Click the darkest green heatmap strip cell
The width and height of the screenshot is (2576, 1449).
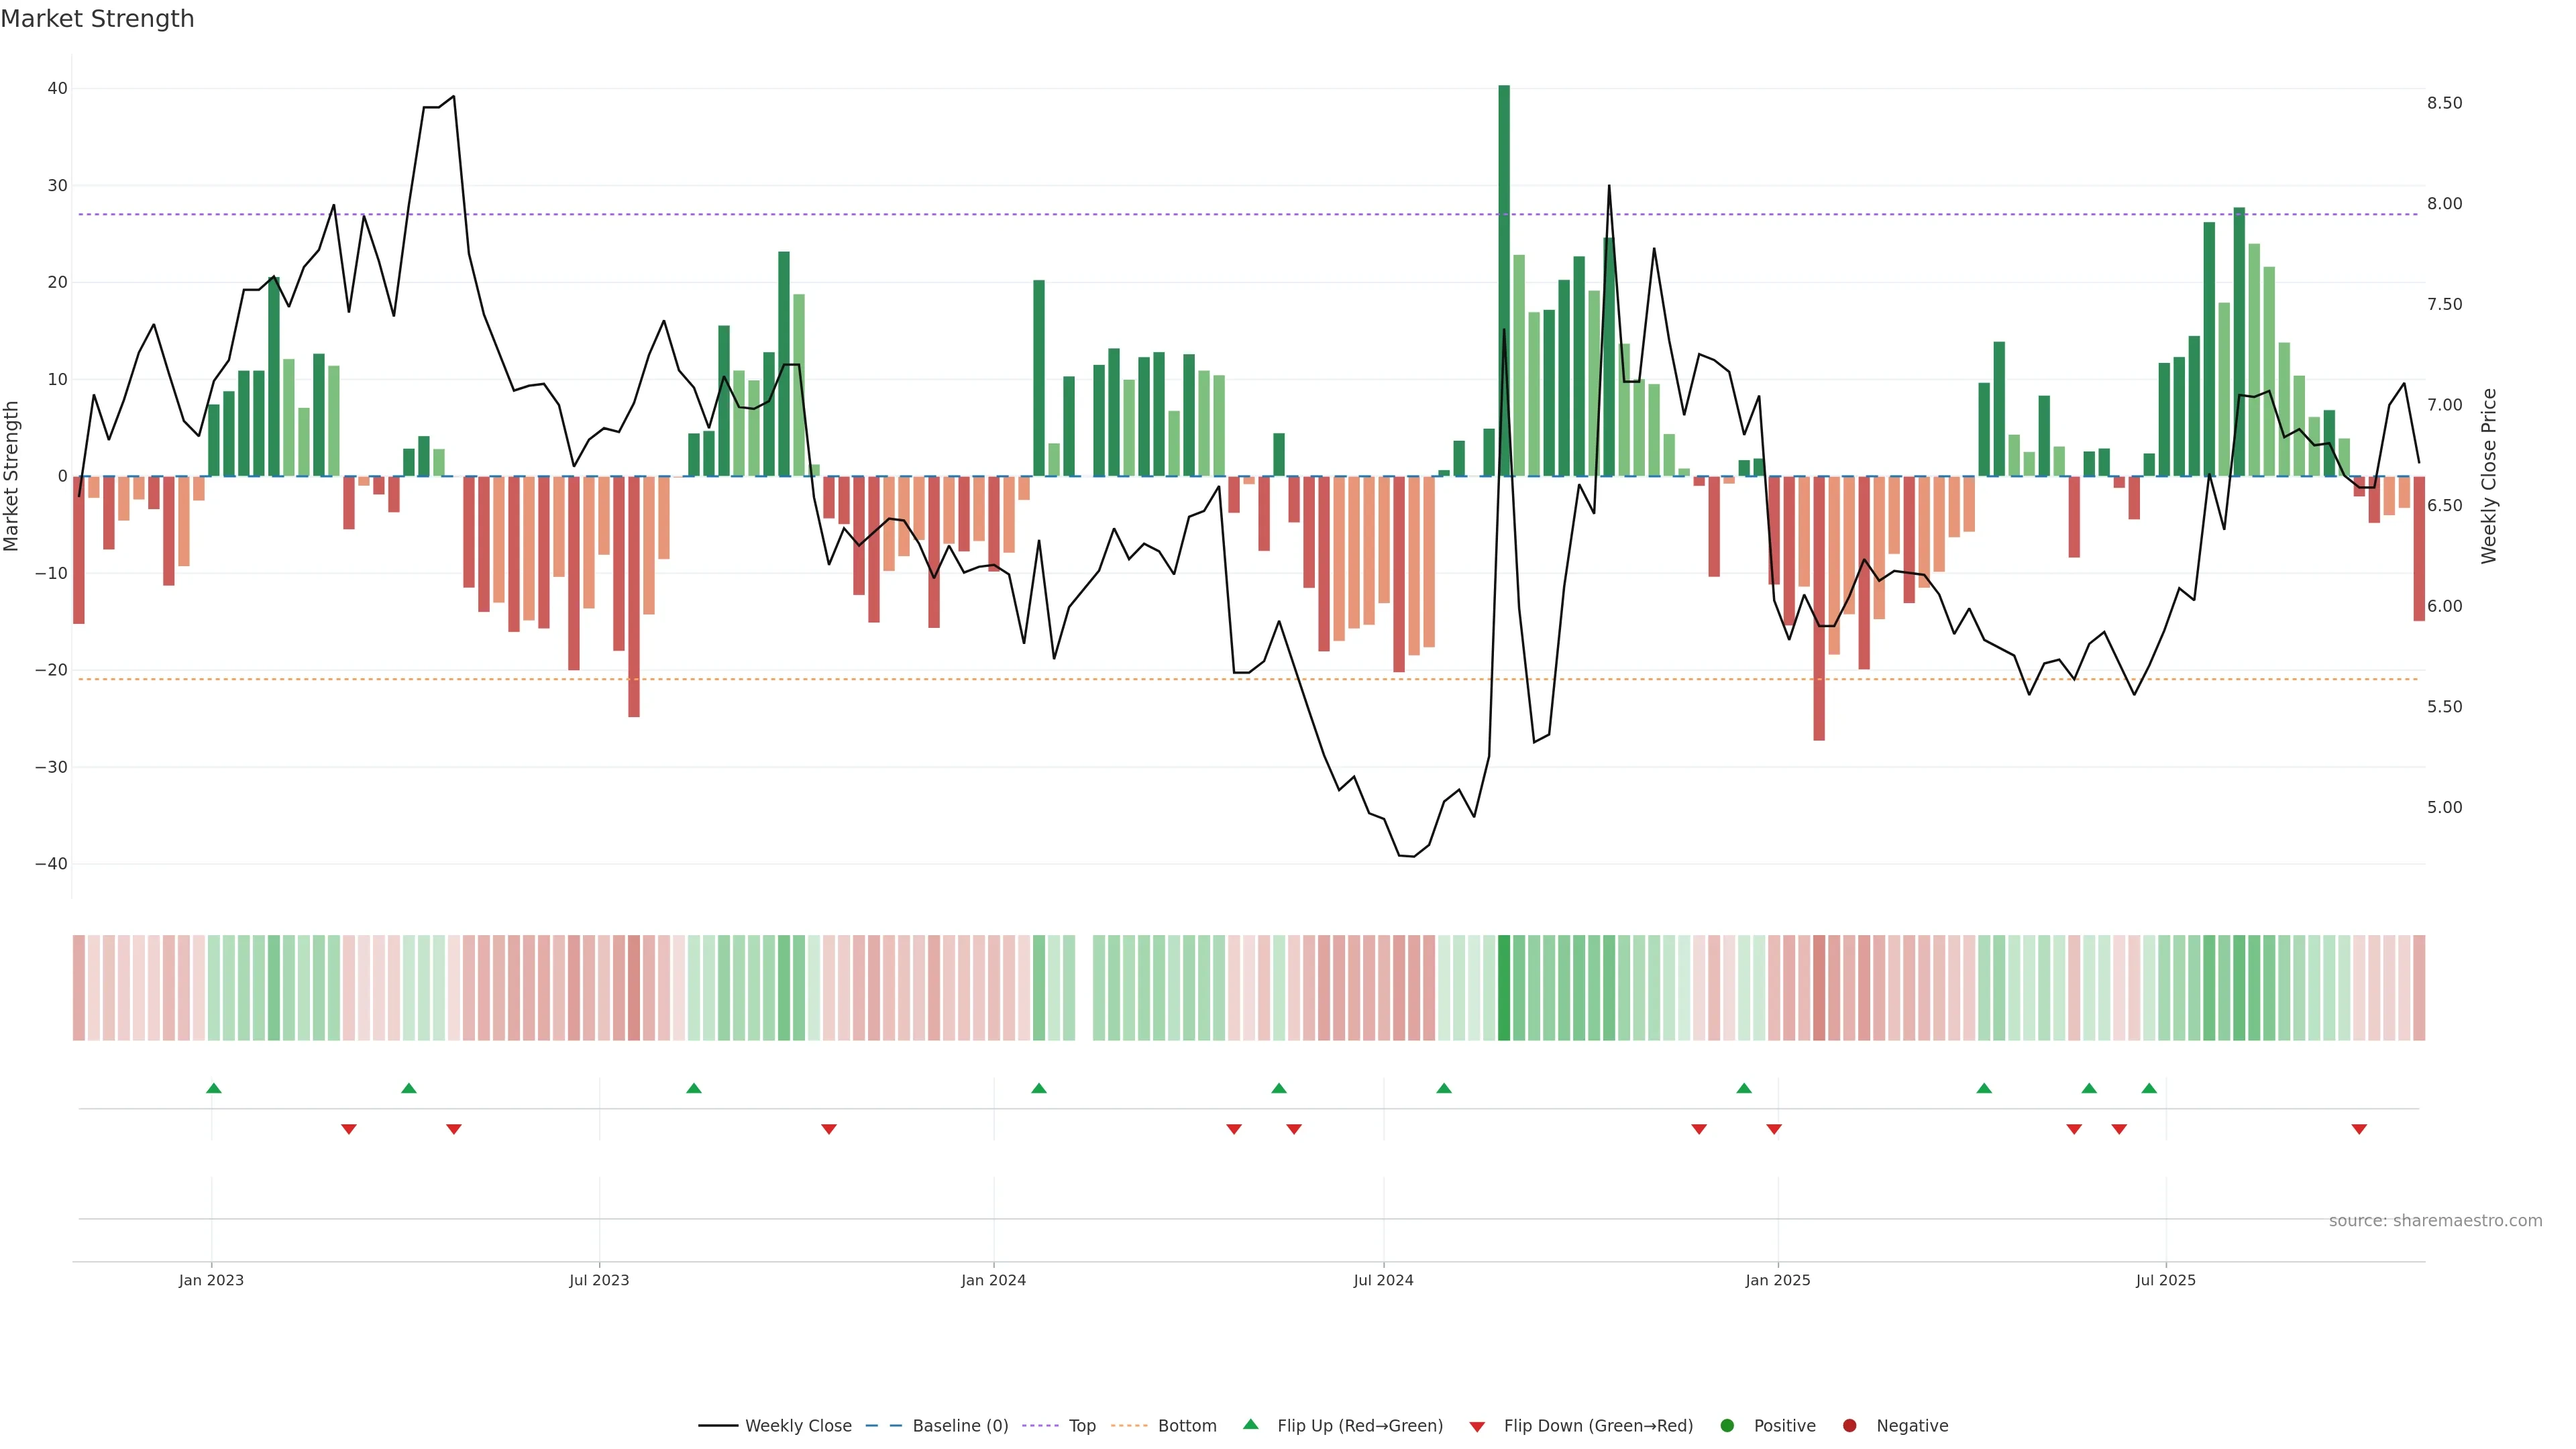coord(1504,987)
